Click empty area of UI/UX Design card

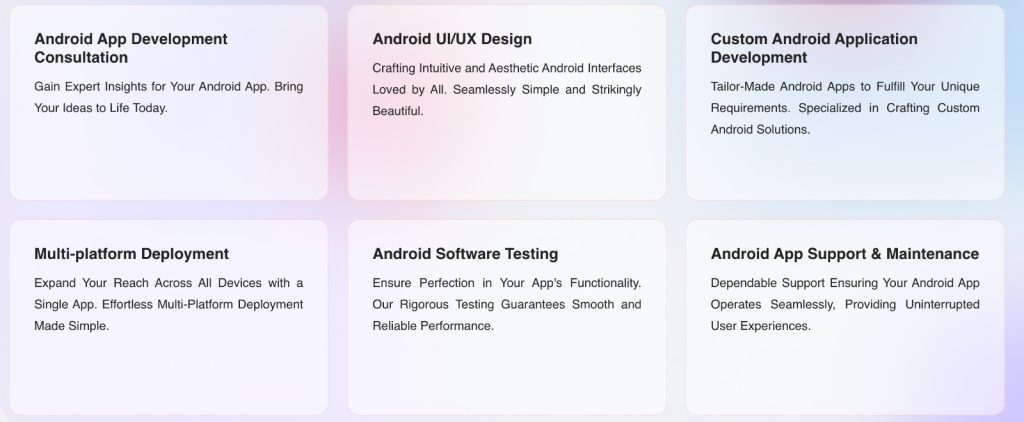coord(507,160)
